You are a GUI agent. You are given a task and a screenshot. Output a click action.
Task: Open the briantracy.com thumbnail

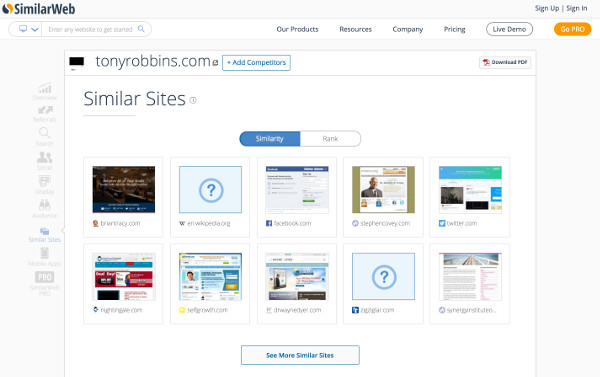point(124,189)
